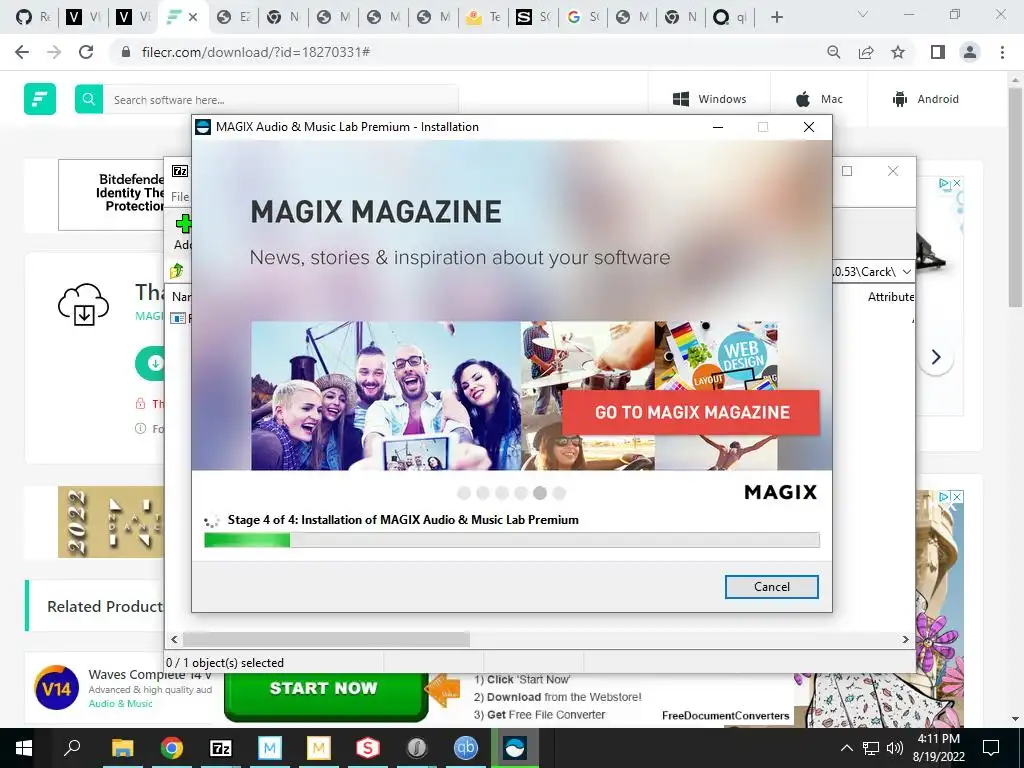The image size is (1024, 768).
Task: Click the next arrow on the ad carousel
Action: [x=936, y=357]
